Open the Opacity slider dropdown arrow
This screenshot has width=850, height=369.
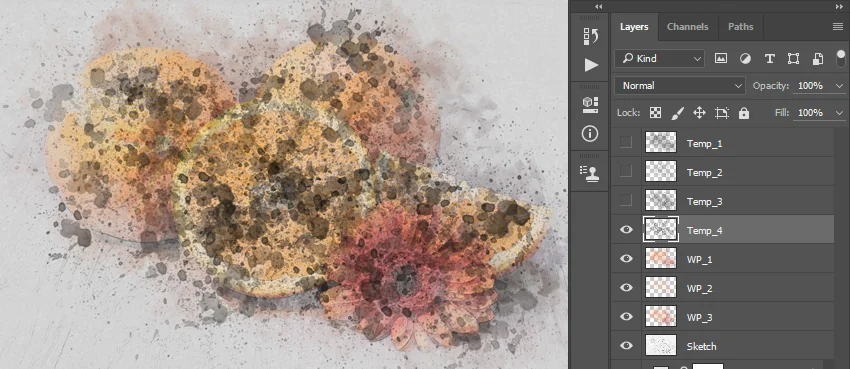pos(840,86)
